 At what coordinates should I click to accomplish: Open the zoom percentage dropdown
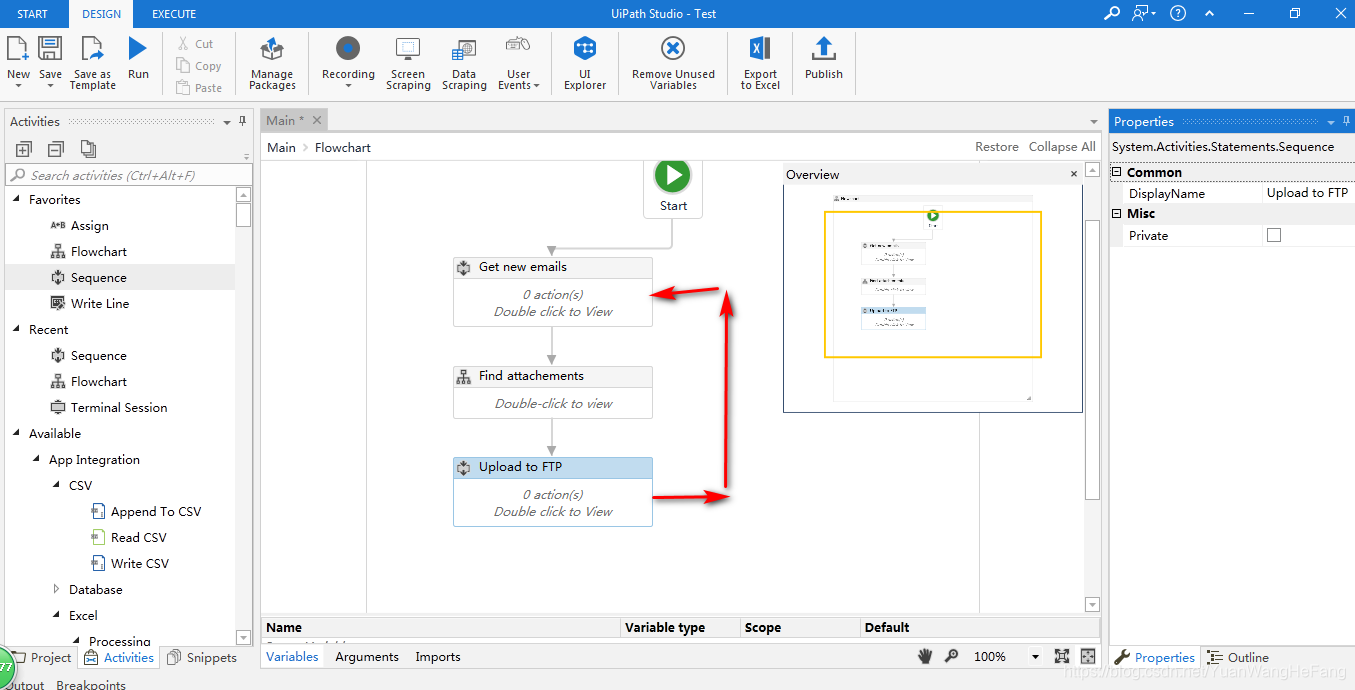click(1035, 657)
